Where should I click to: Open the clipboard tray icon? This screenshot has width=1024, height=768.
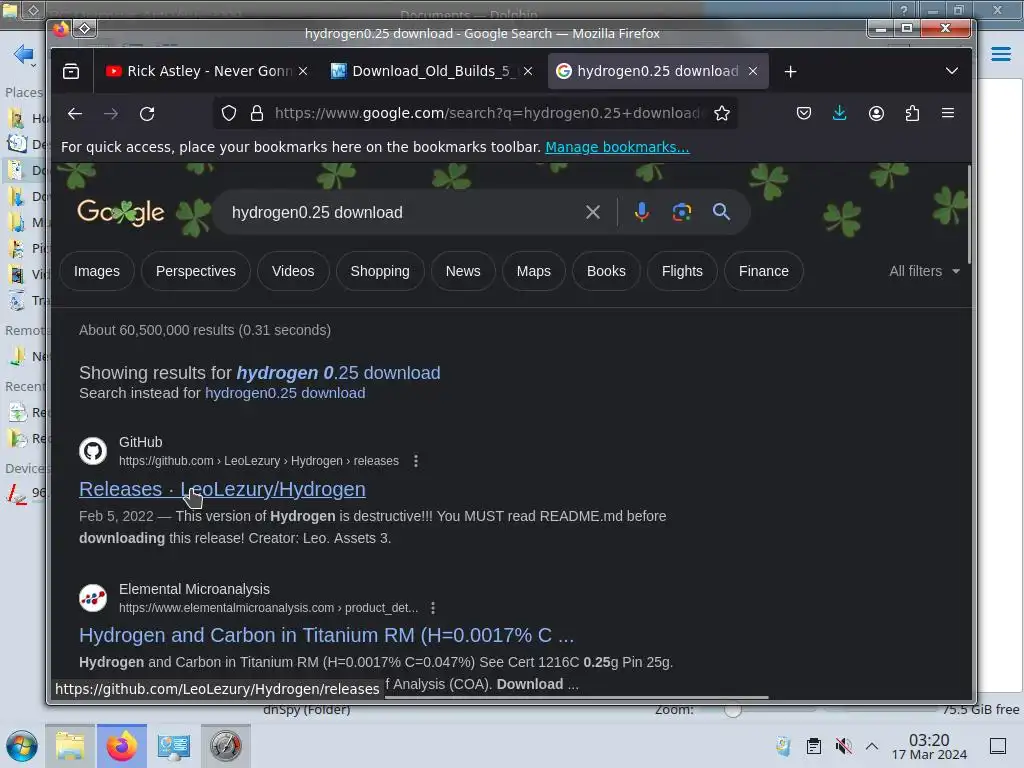(814, 746)
